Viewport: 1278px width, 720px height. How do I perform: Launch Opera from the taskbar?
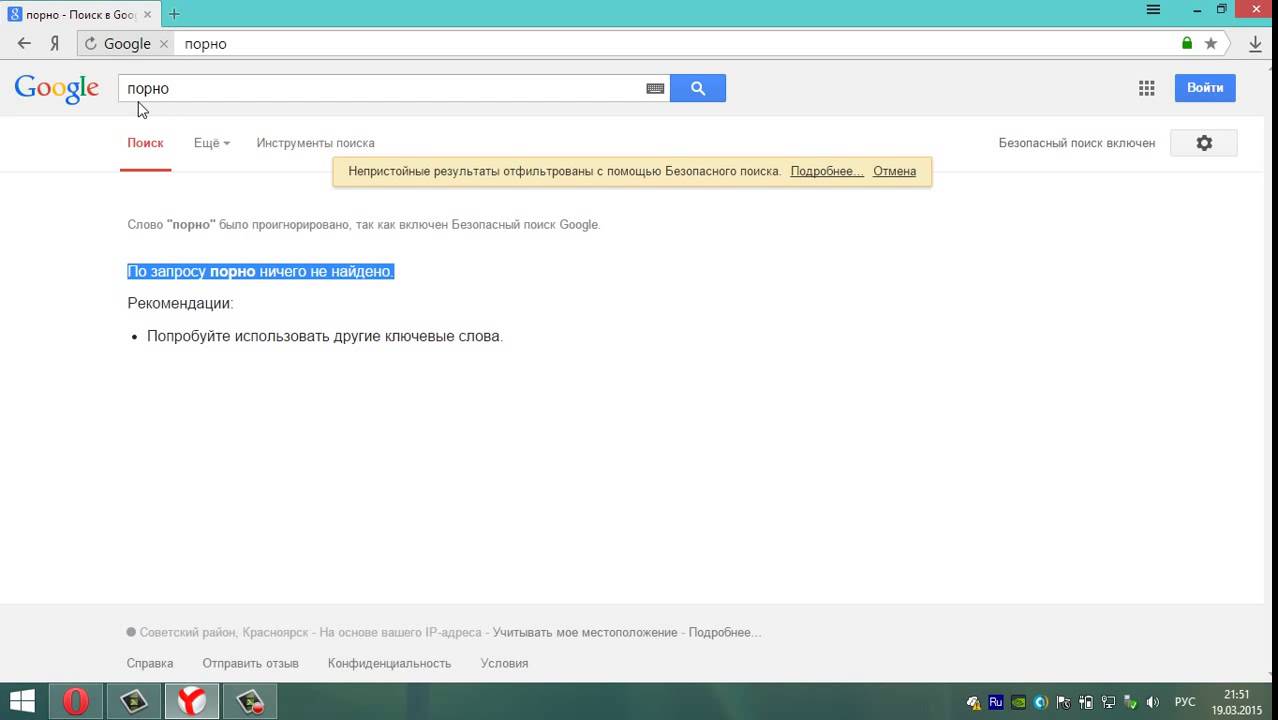click(x=76, y=701)
